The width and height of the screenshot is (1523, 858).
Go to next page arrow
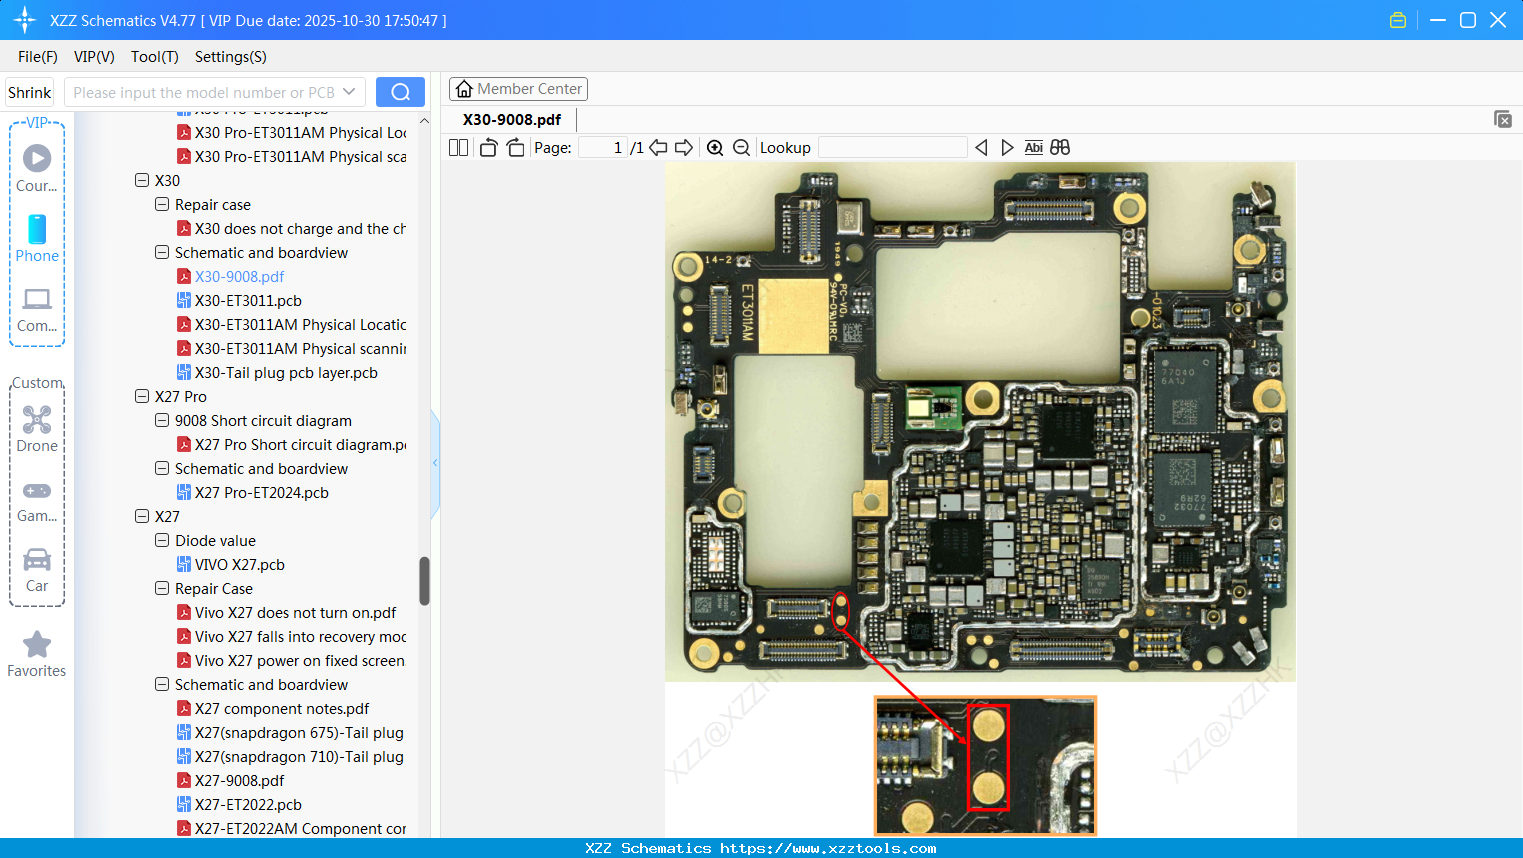[684, 148]
